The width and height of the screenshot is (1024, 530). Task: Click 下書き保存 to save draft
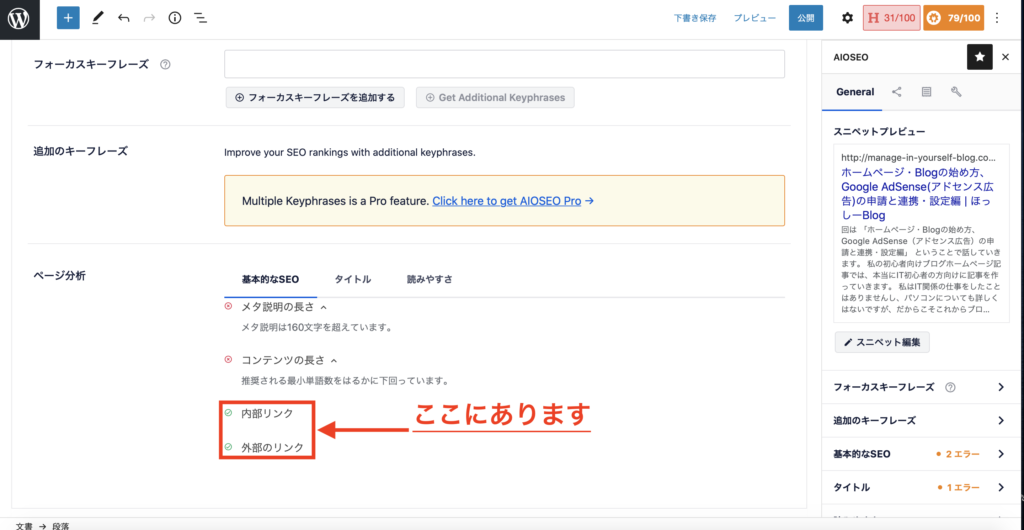695,18
